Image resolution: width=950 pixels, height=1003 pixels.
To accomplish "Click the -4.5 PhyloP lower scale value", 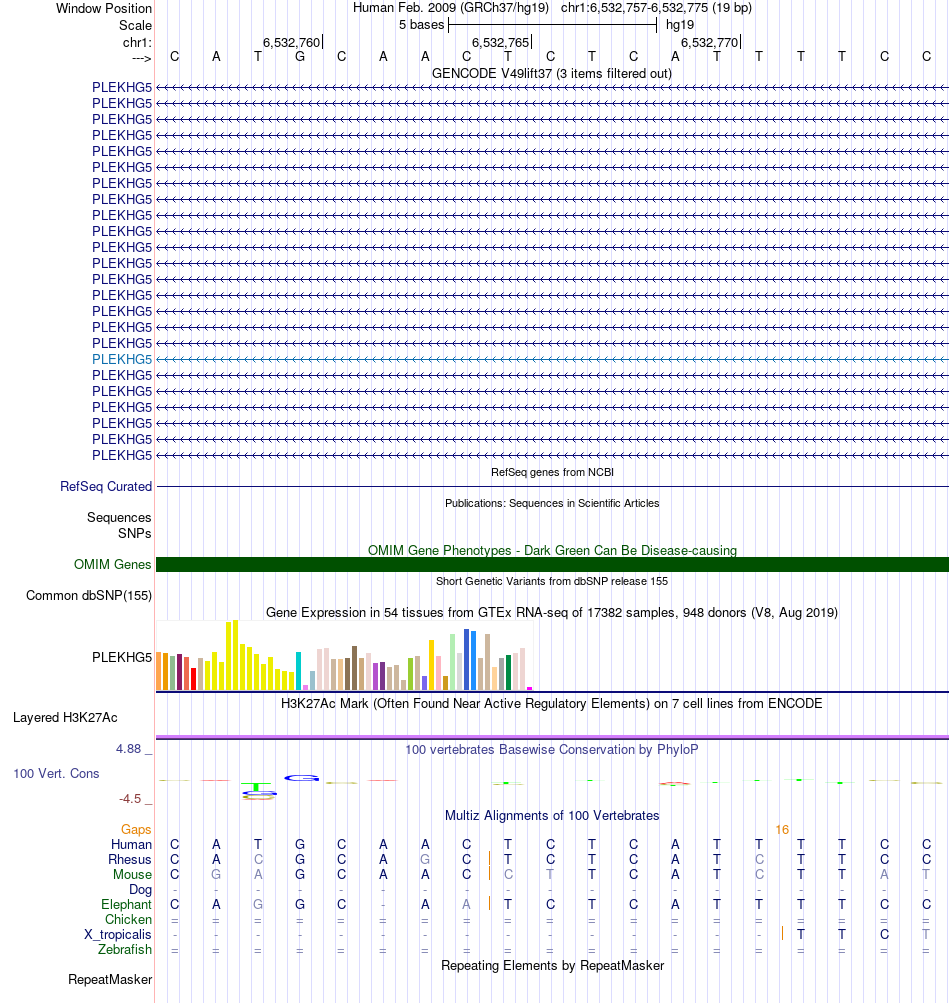I will pyautogui.click(x=130, y=799).
